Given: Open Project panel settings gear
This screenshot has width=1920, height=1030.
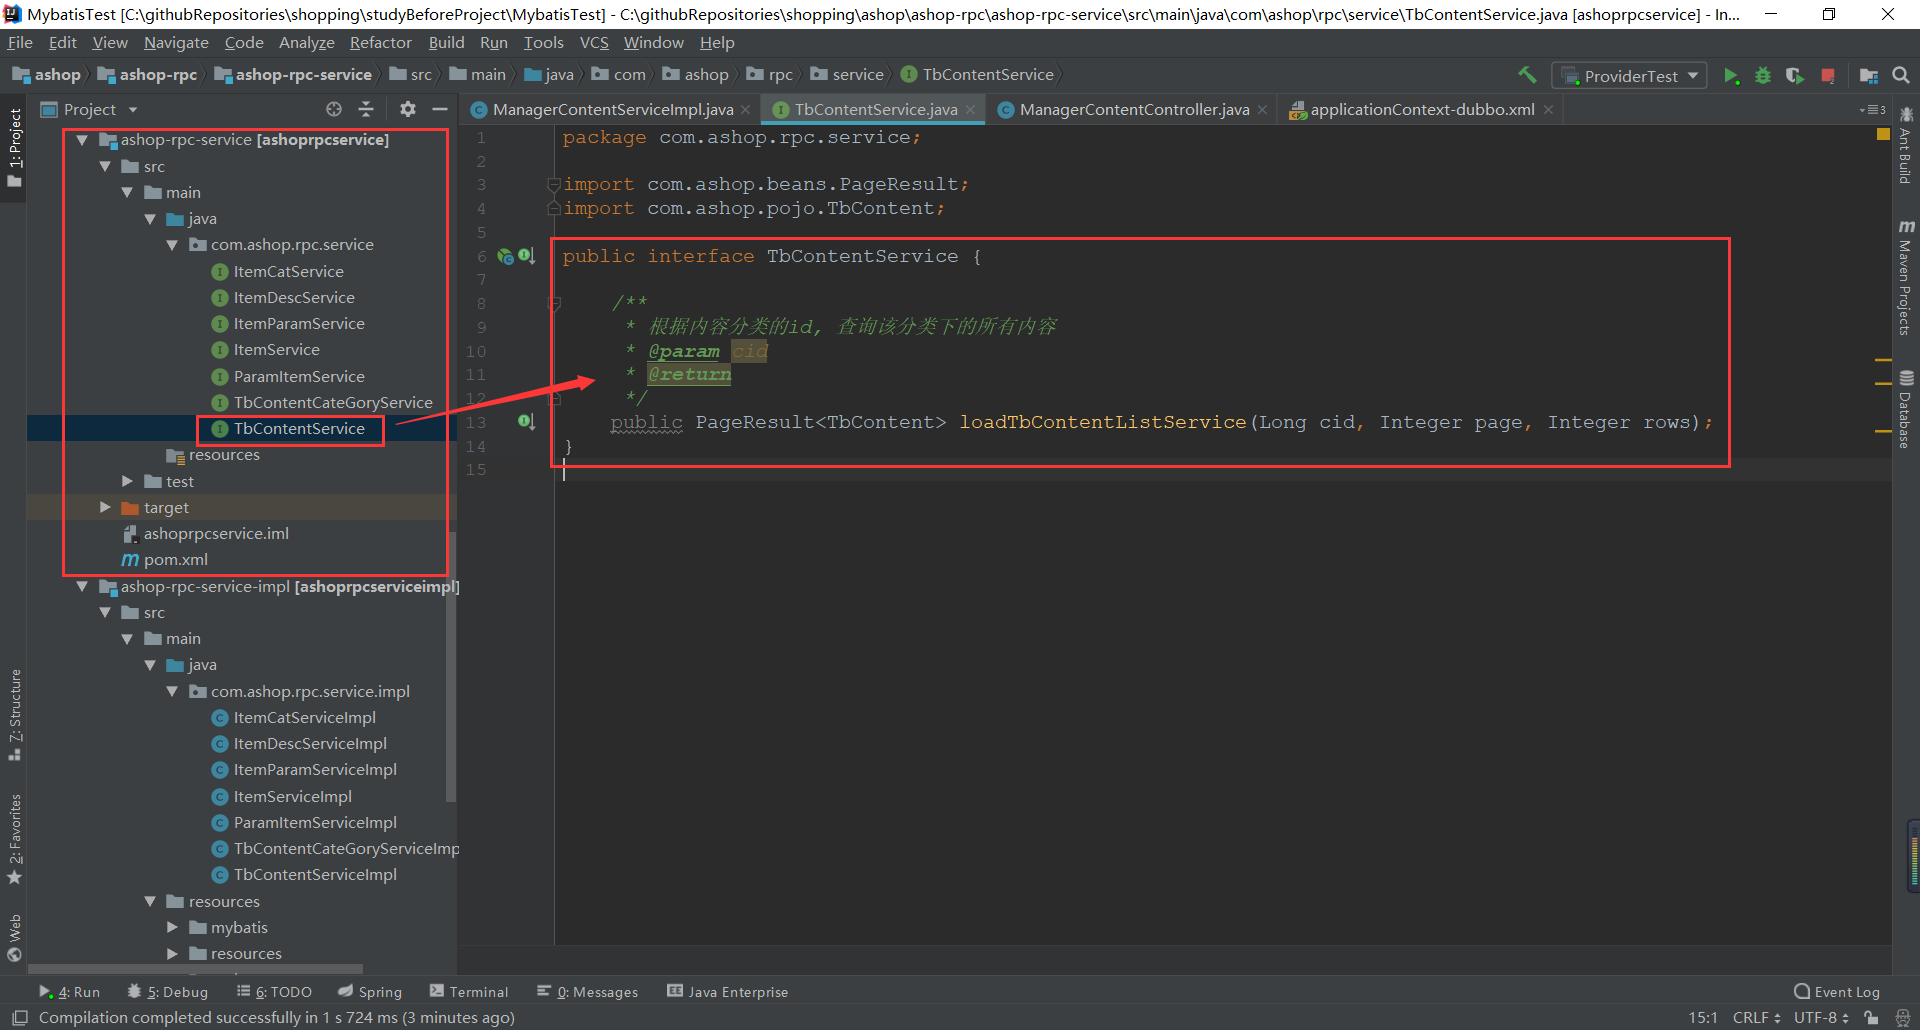Looking at the screenshot, I should pos(408,109).
